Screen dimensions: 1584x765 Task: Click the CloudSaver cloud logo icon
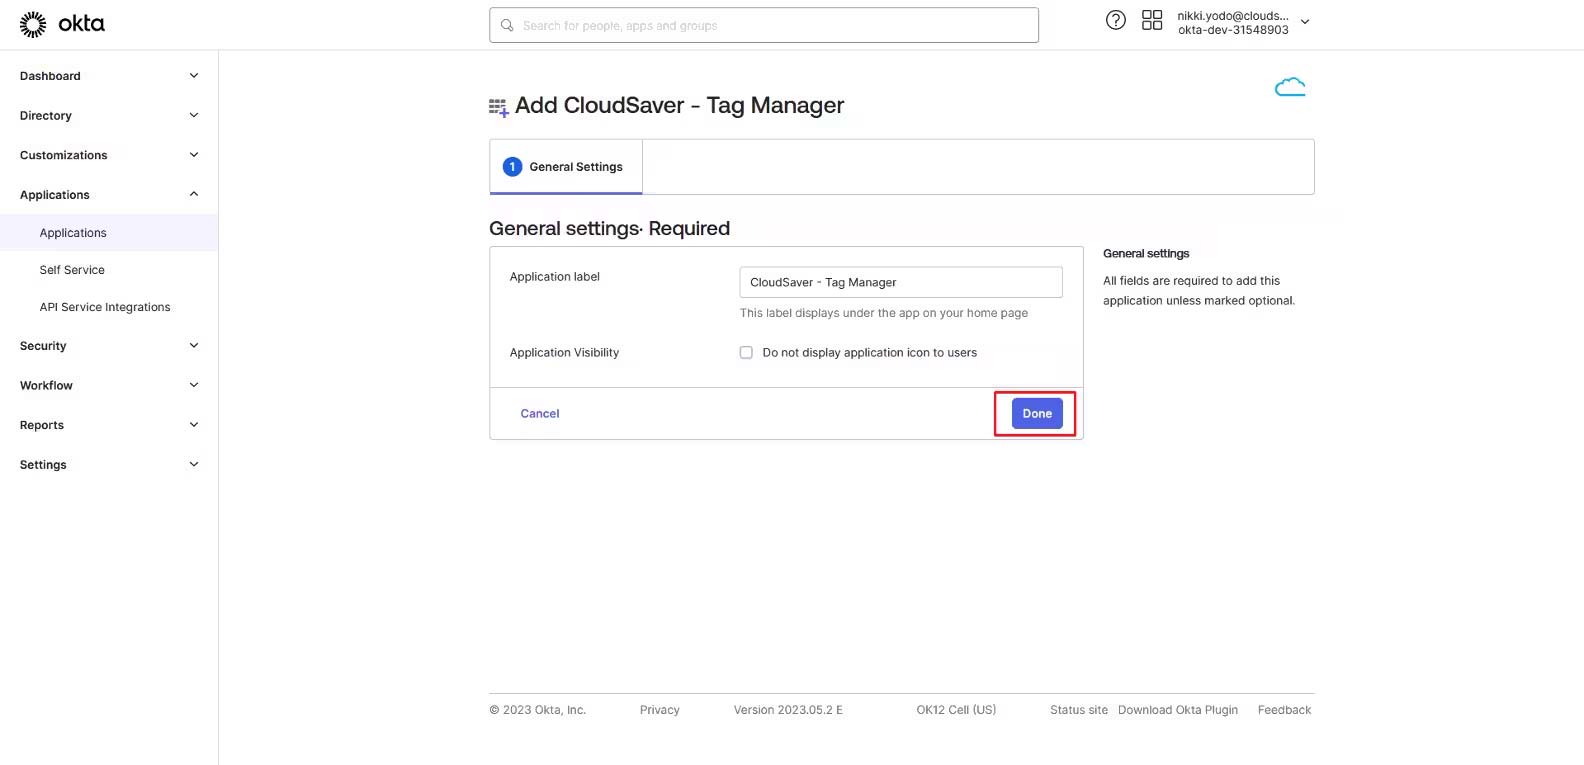click(x=1290, y=88)
